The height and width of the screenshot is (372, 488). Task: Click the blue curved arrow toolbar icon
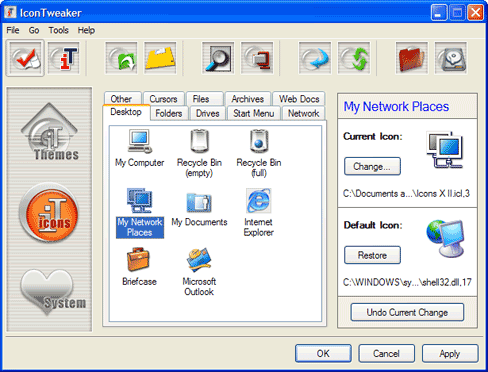coord(315,58)
